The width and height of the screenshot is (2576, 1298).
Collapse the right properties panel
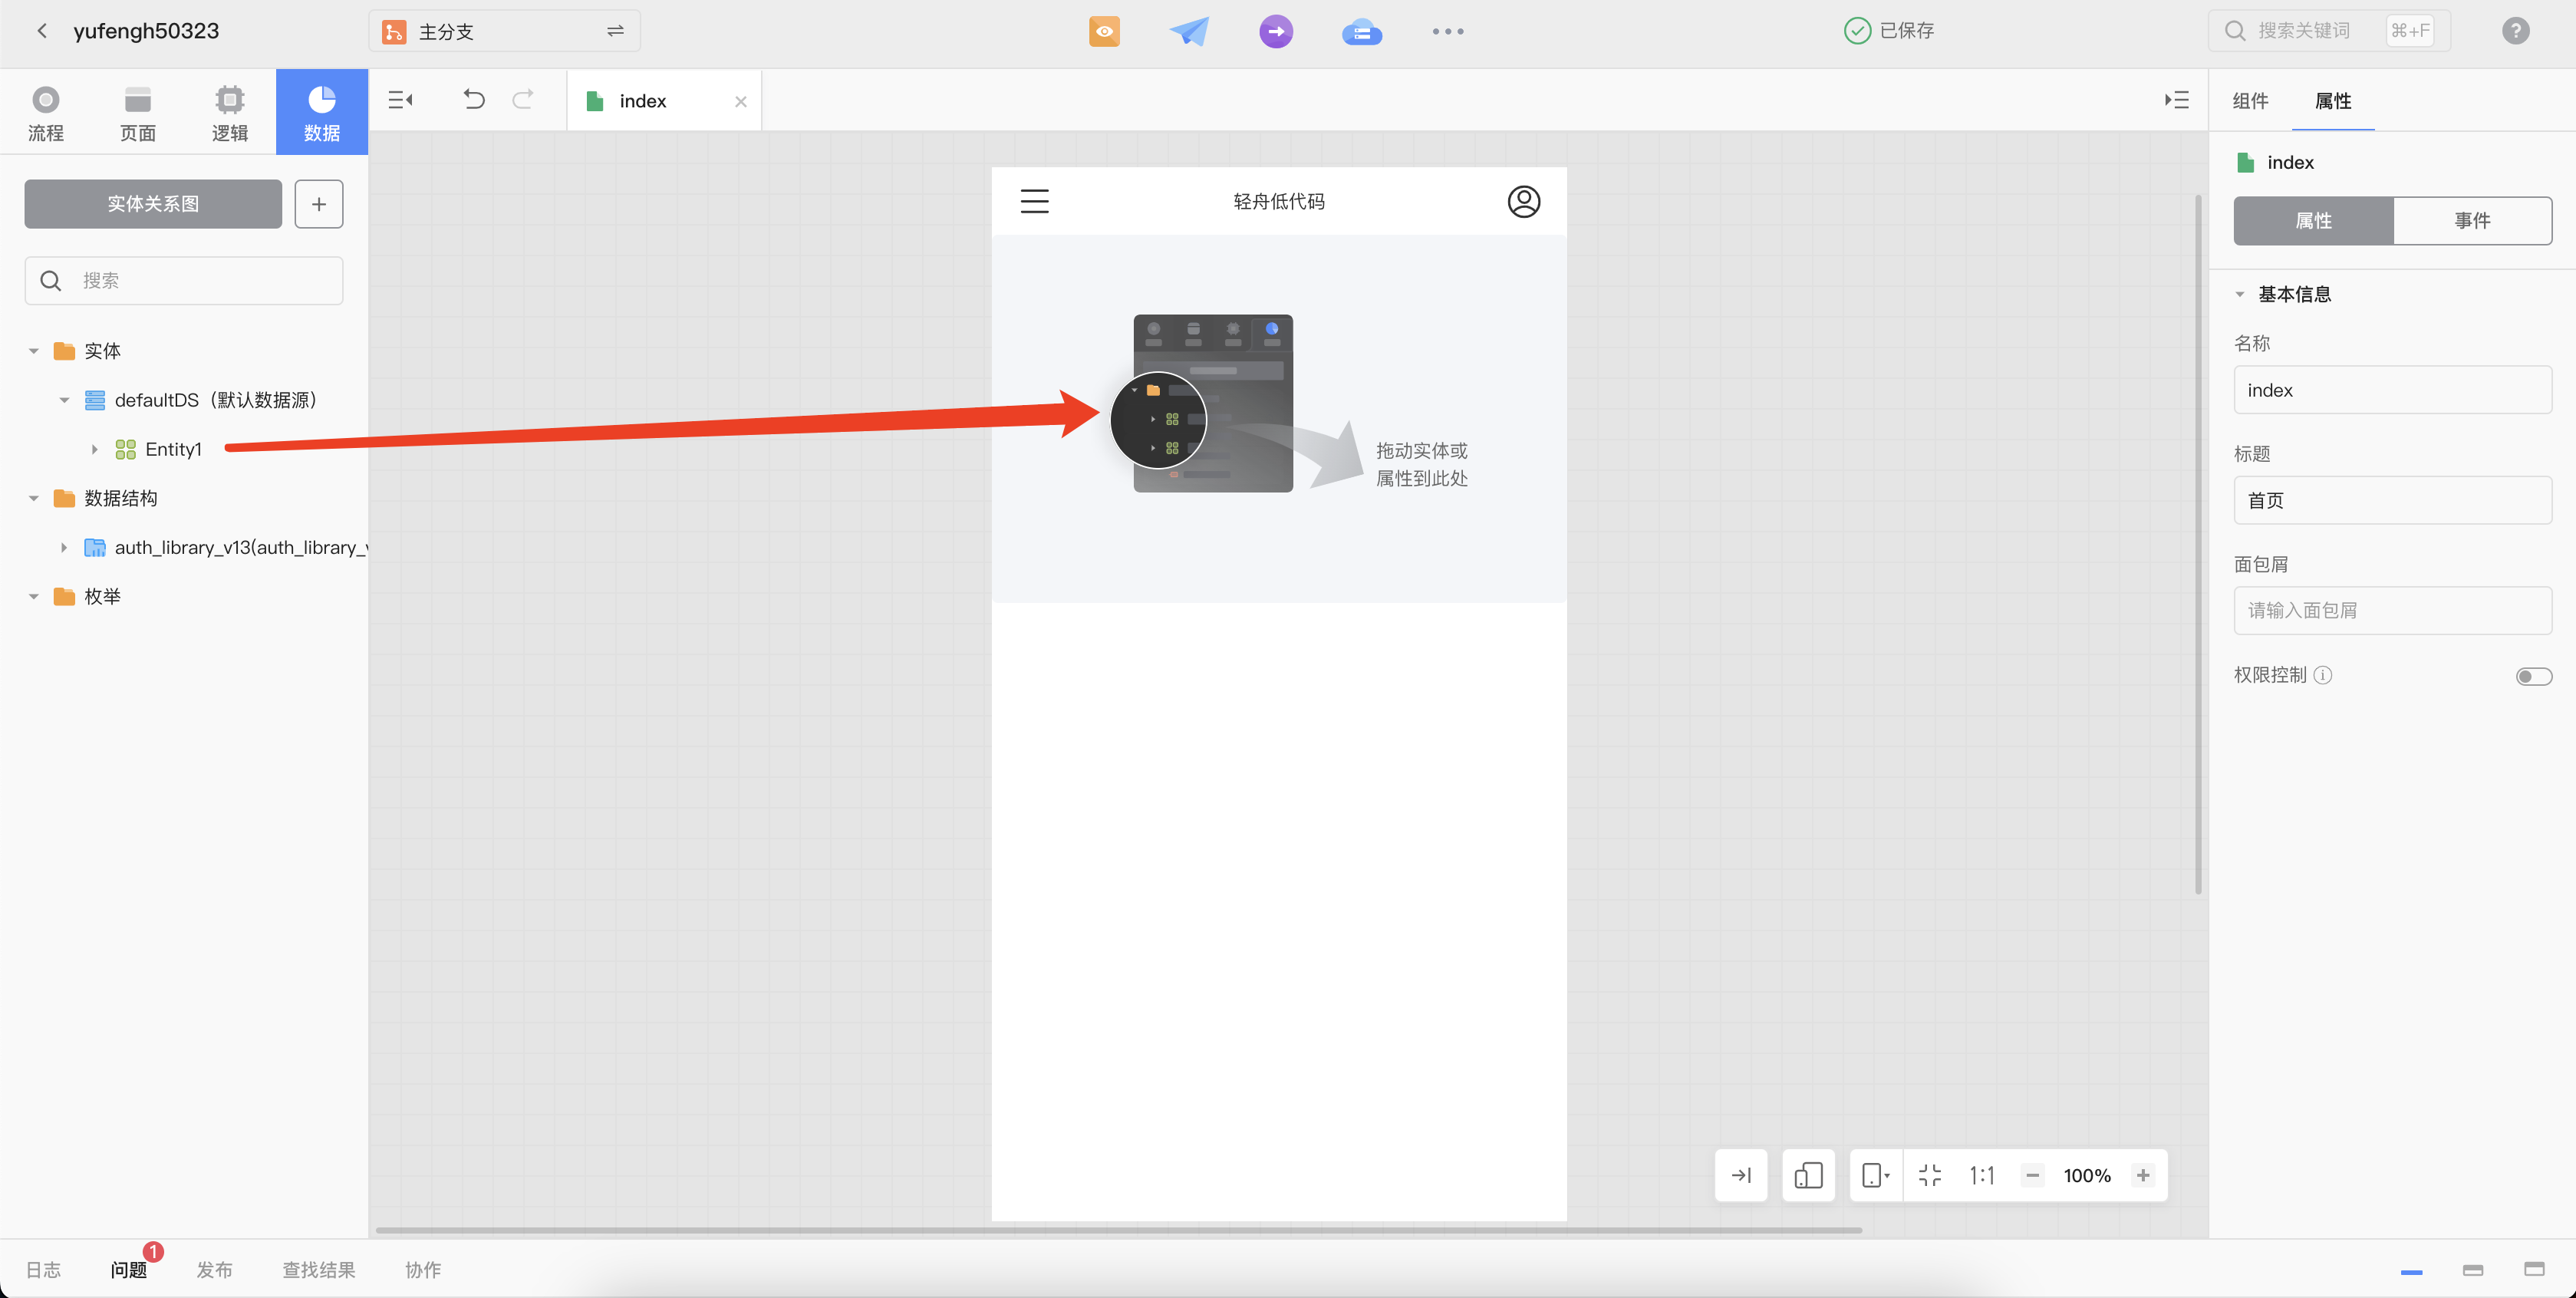2176,100
